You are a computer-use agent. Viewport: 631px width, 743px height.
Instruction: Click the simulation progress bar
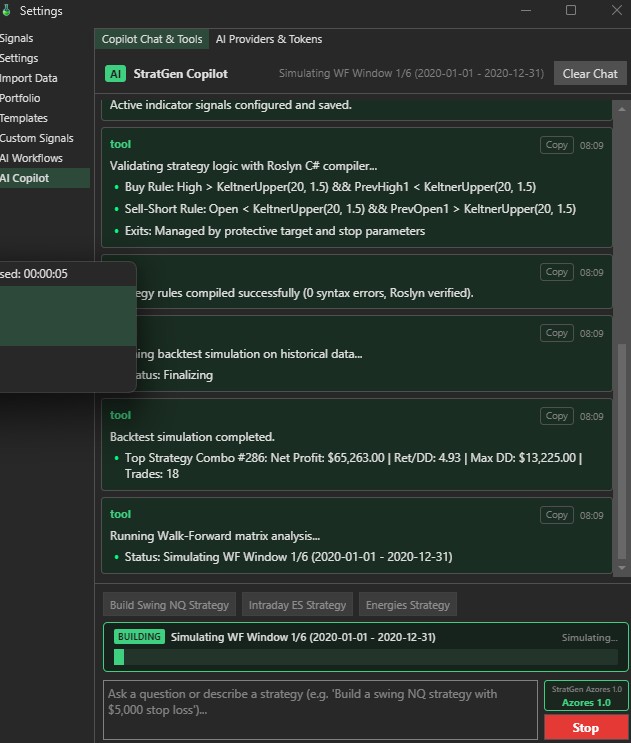[366, 657]
